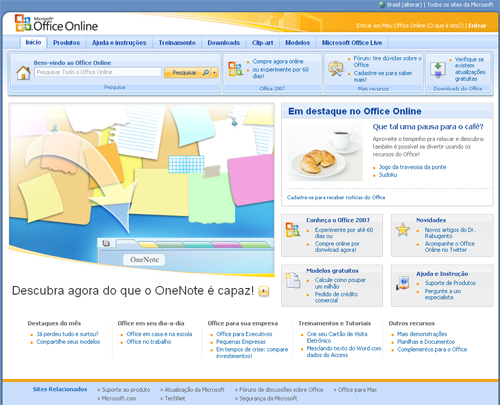
Task: Click the tools icon in Mais recursos
Action: pos(336,68)
